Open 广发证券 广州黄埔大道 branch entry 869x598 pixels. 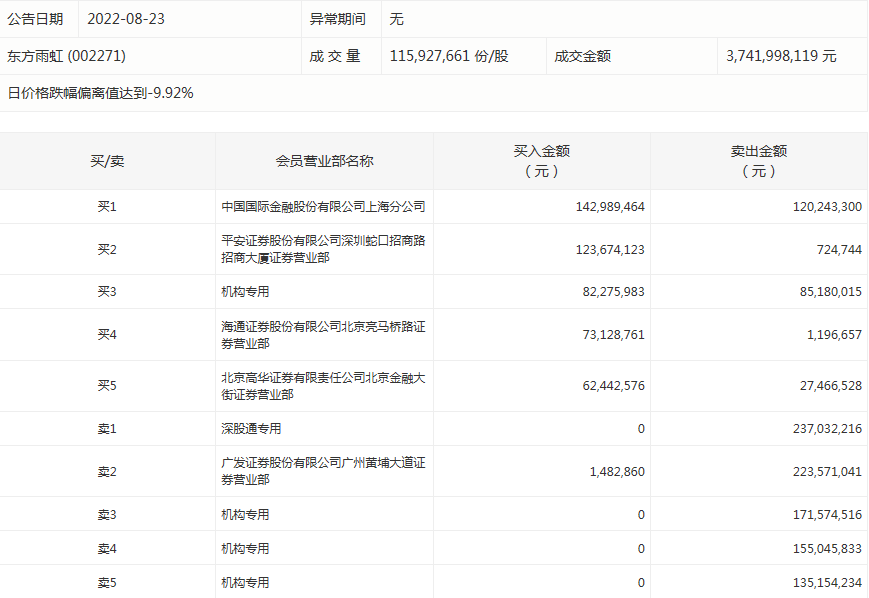tap(323, 471)
